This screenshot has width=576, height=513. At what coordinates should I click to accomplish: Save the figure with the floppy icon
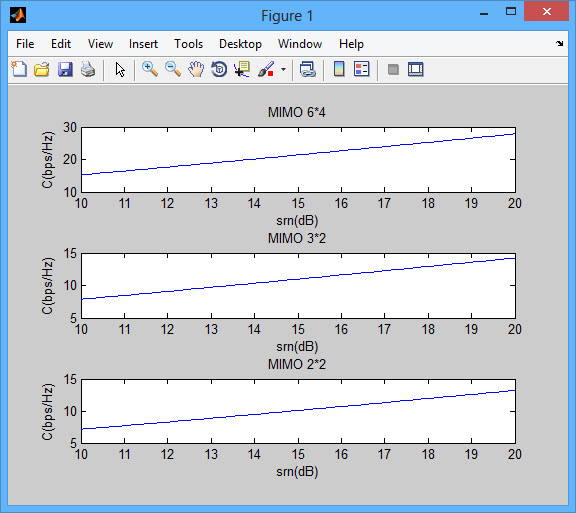[65, 69]
